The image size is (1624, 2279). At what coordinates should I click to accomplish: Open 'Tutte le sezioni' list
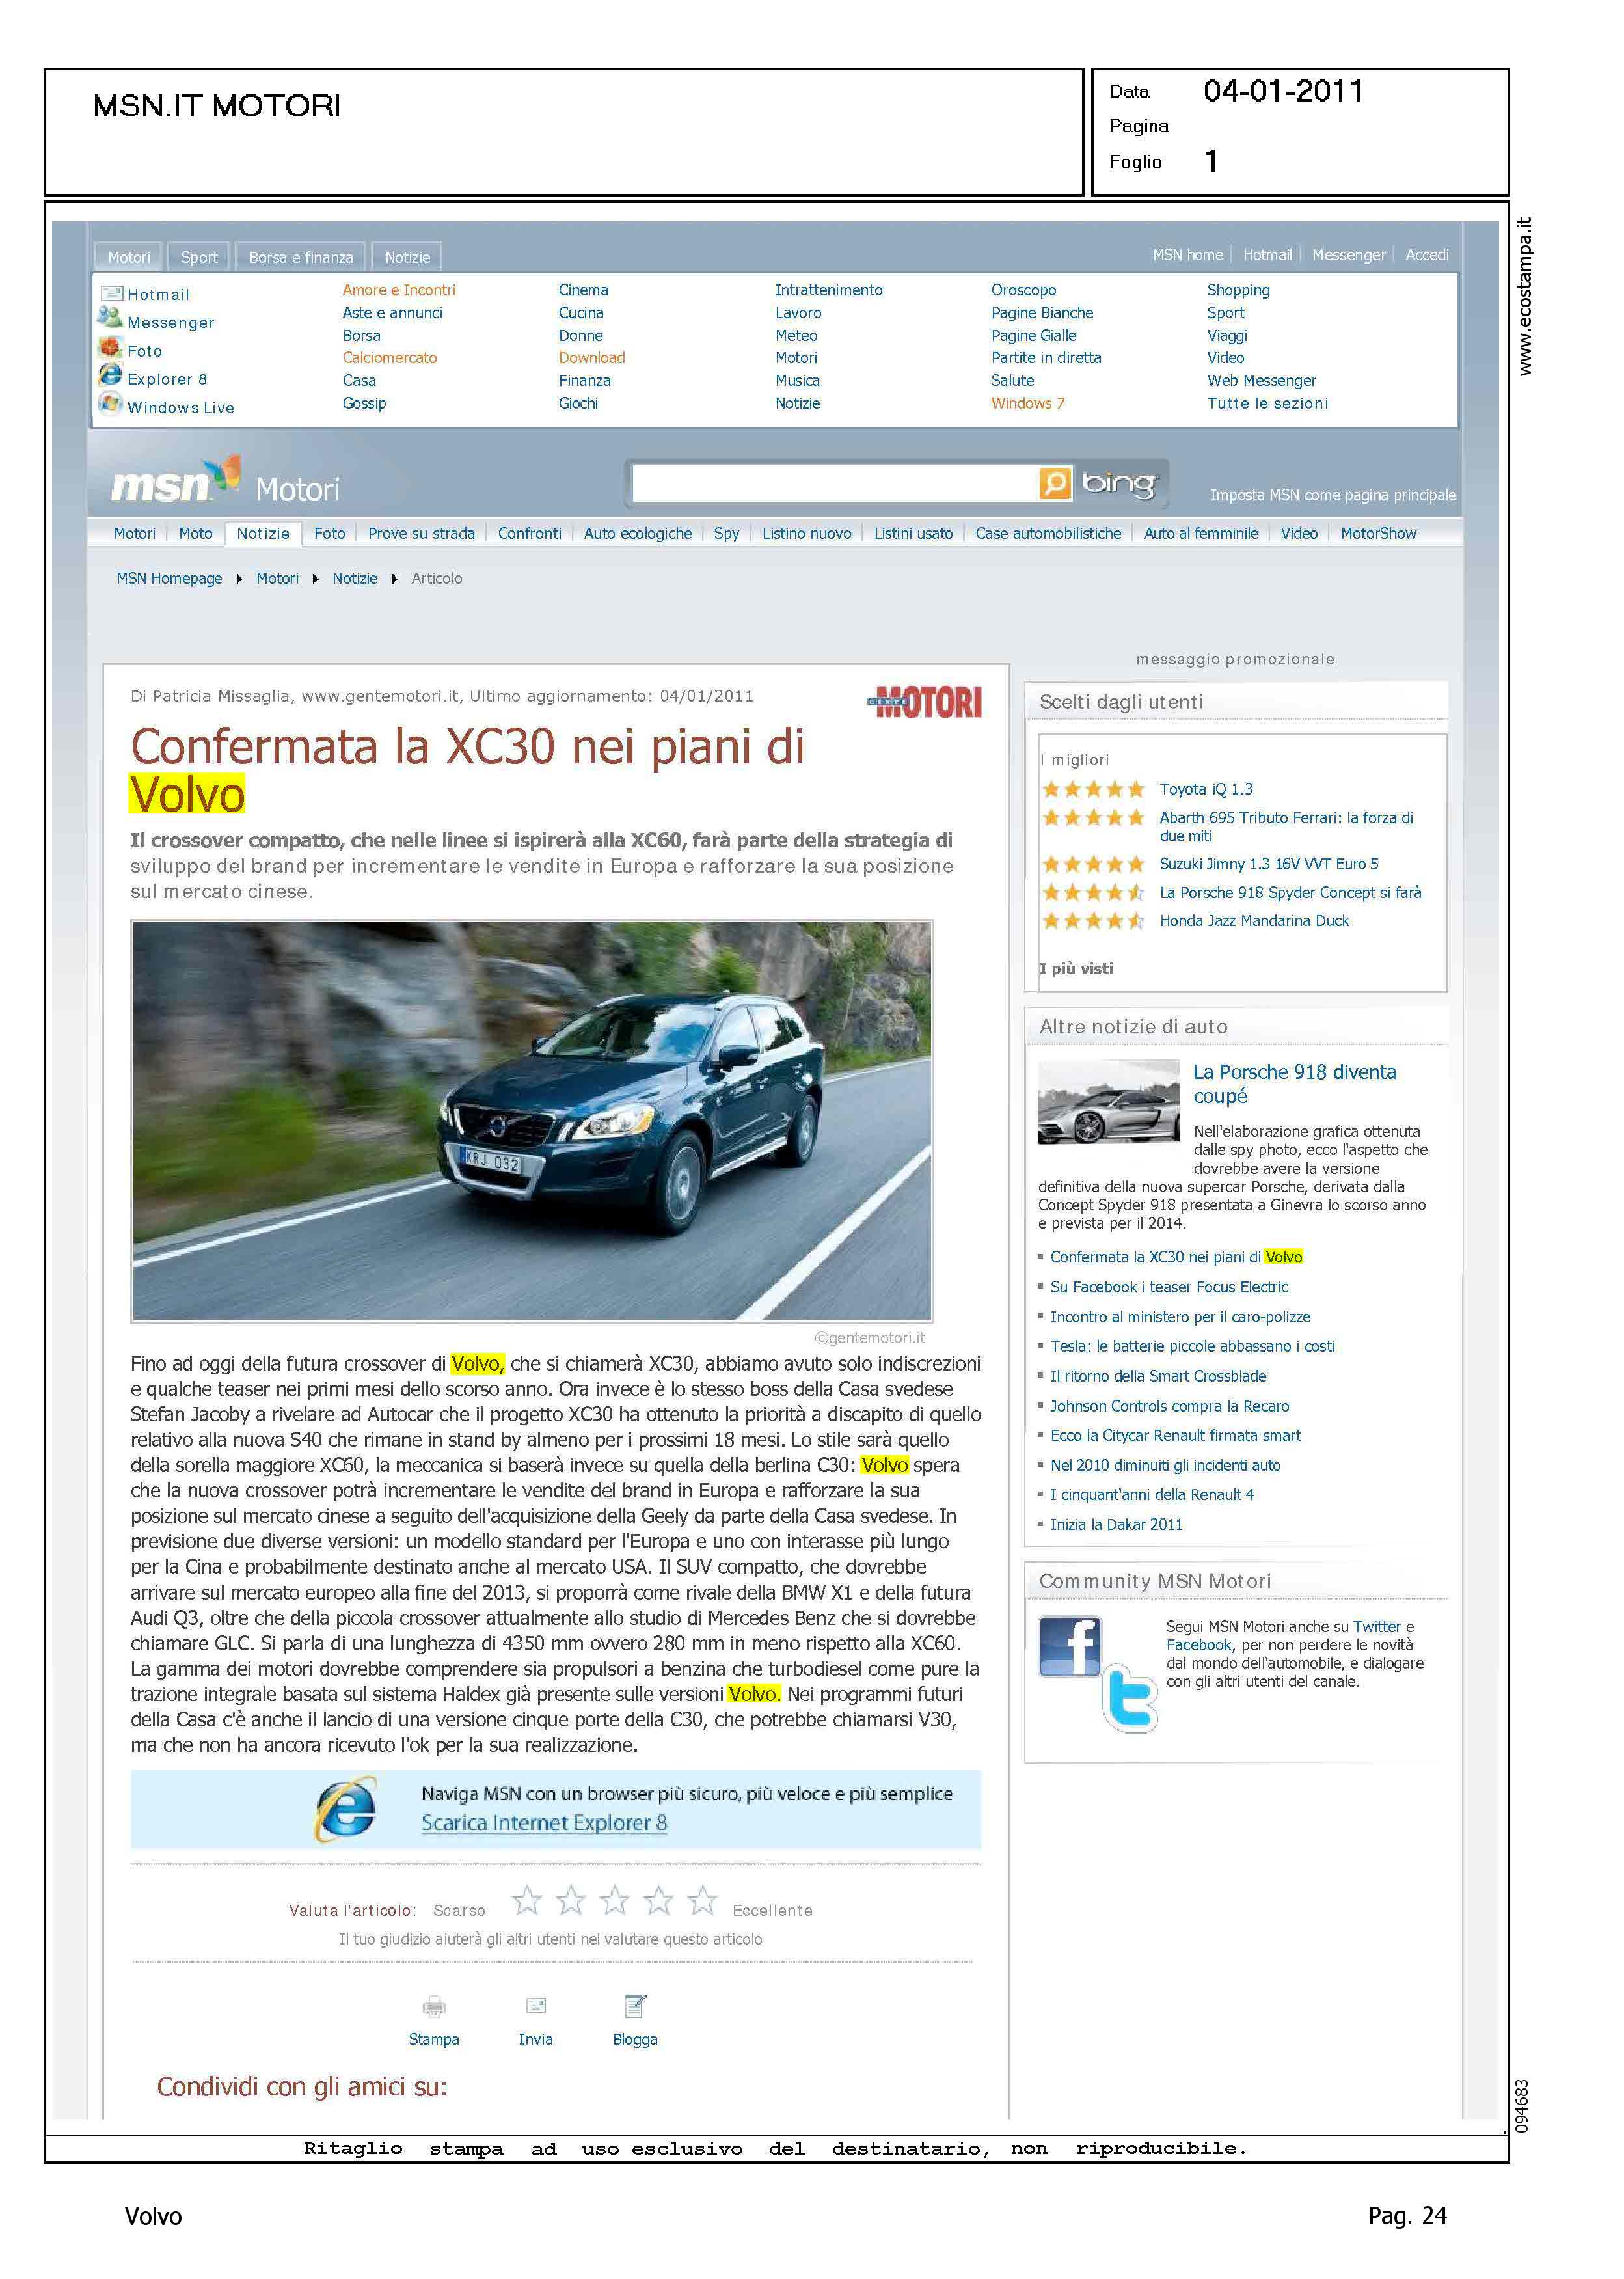(1267, 403)
